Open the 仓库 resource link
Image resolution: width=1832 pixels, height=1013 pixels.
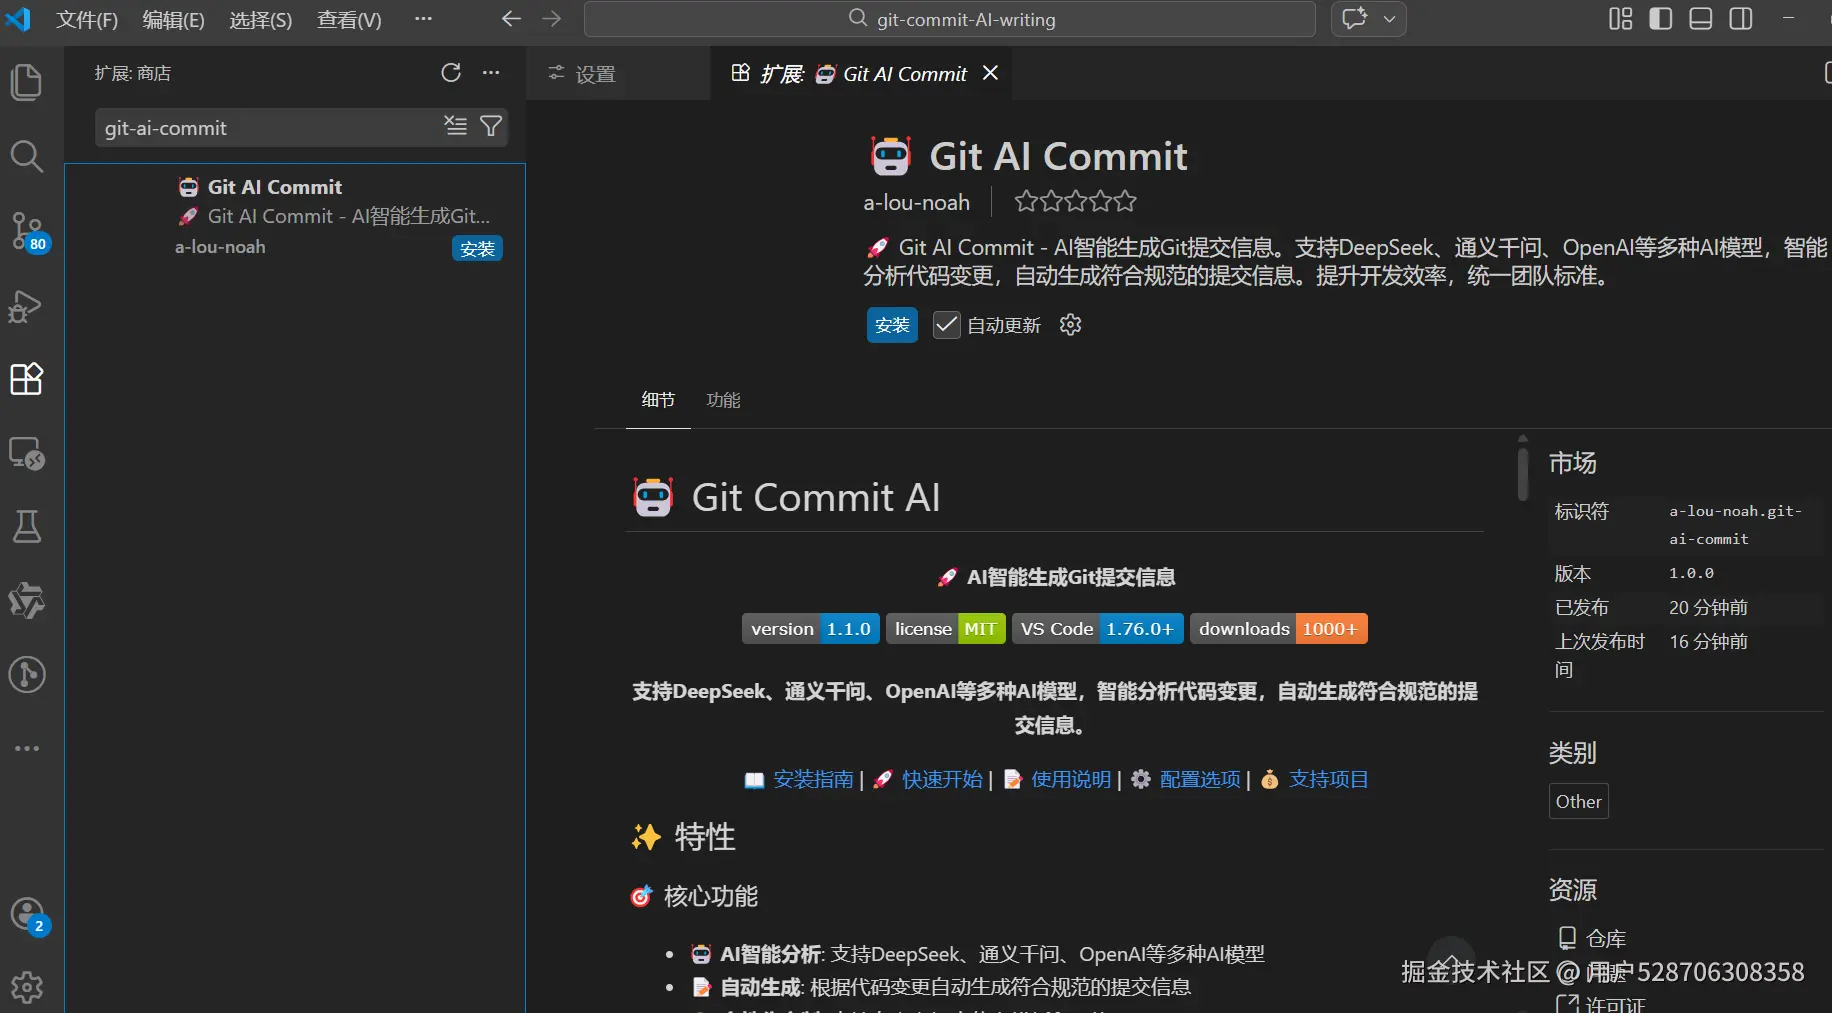click(1606, 938)
